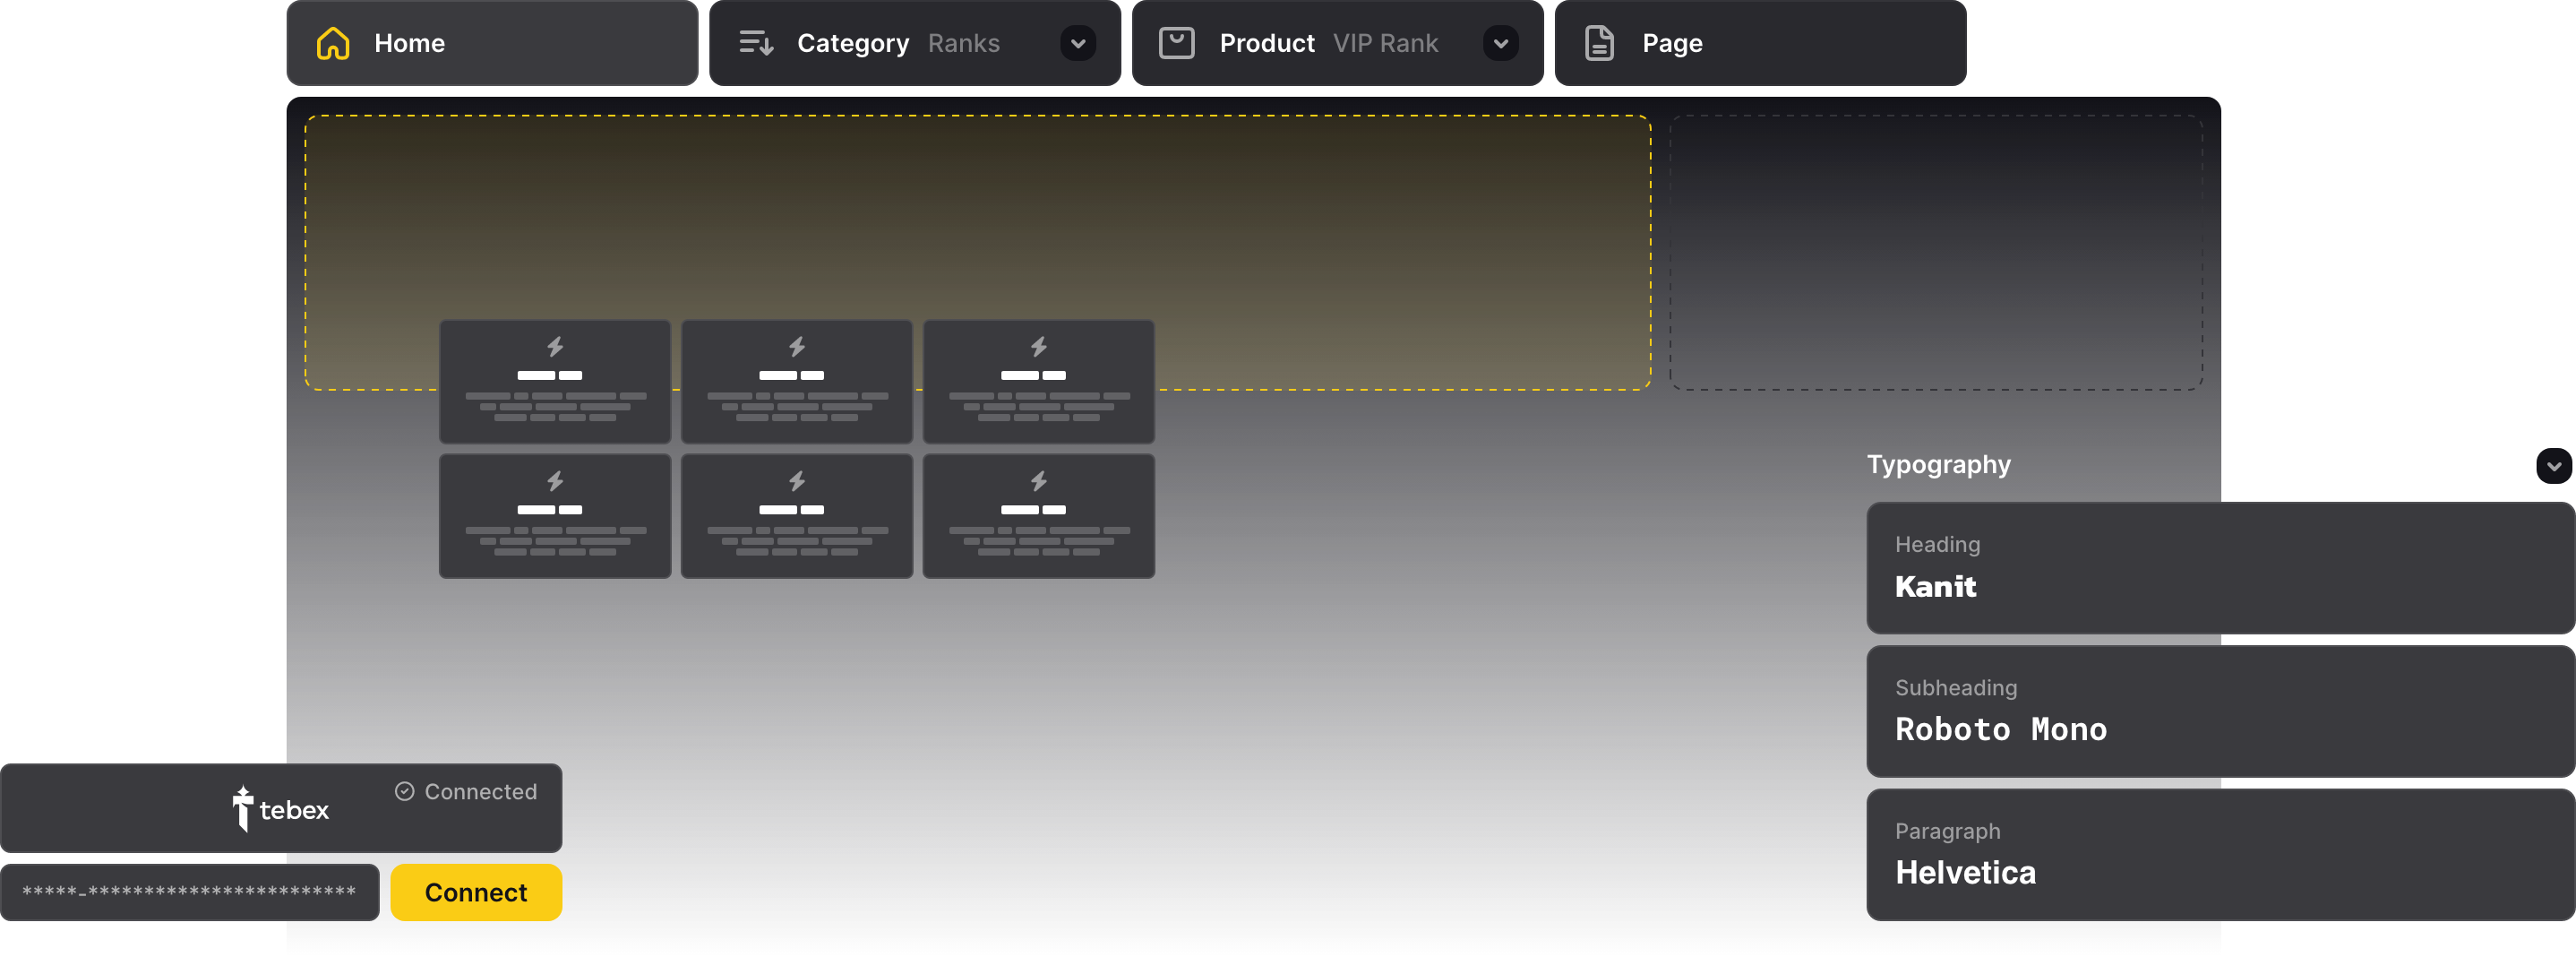This screenshot has height=957, width=2576.
Task: Switch to the Home tab
Action: click(492, 43)
